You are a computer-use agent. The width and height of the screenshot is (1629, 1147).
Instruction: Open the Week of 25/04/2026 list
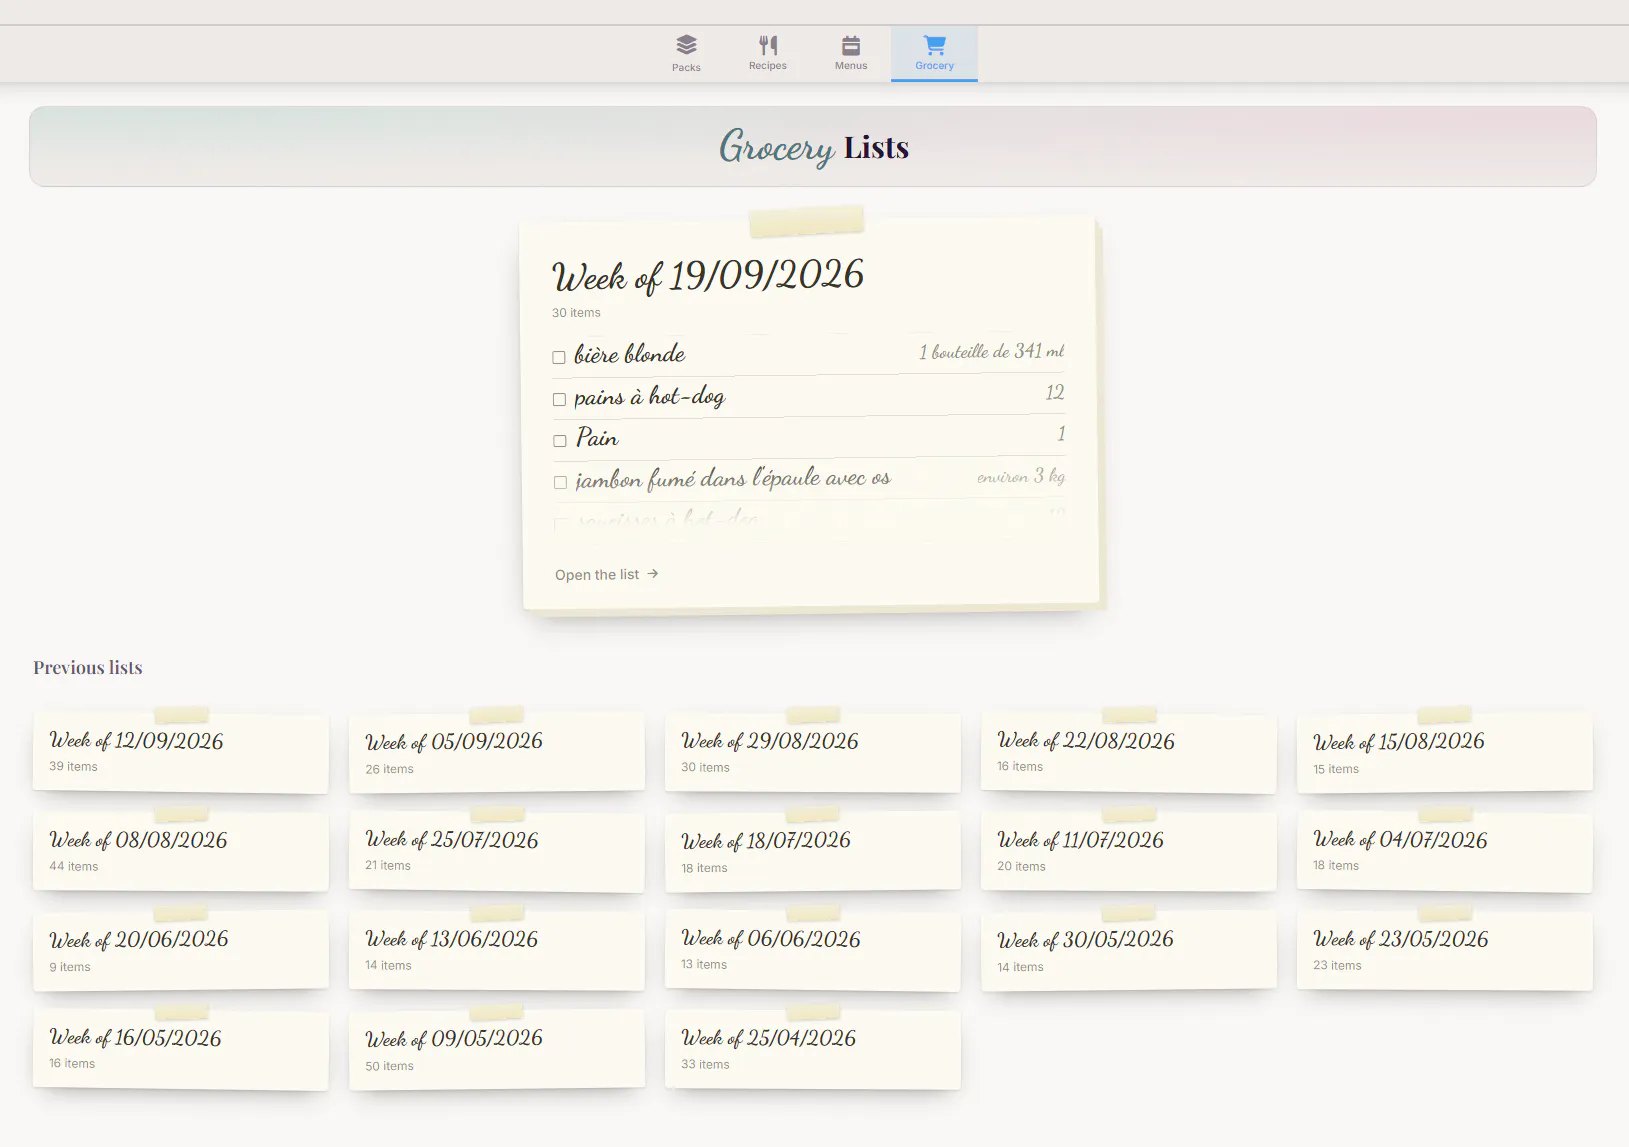[x=813, y=1049]
